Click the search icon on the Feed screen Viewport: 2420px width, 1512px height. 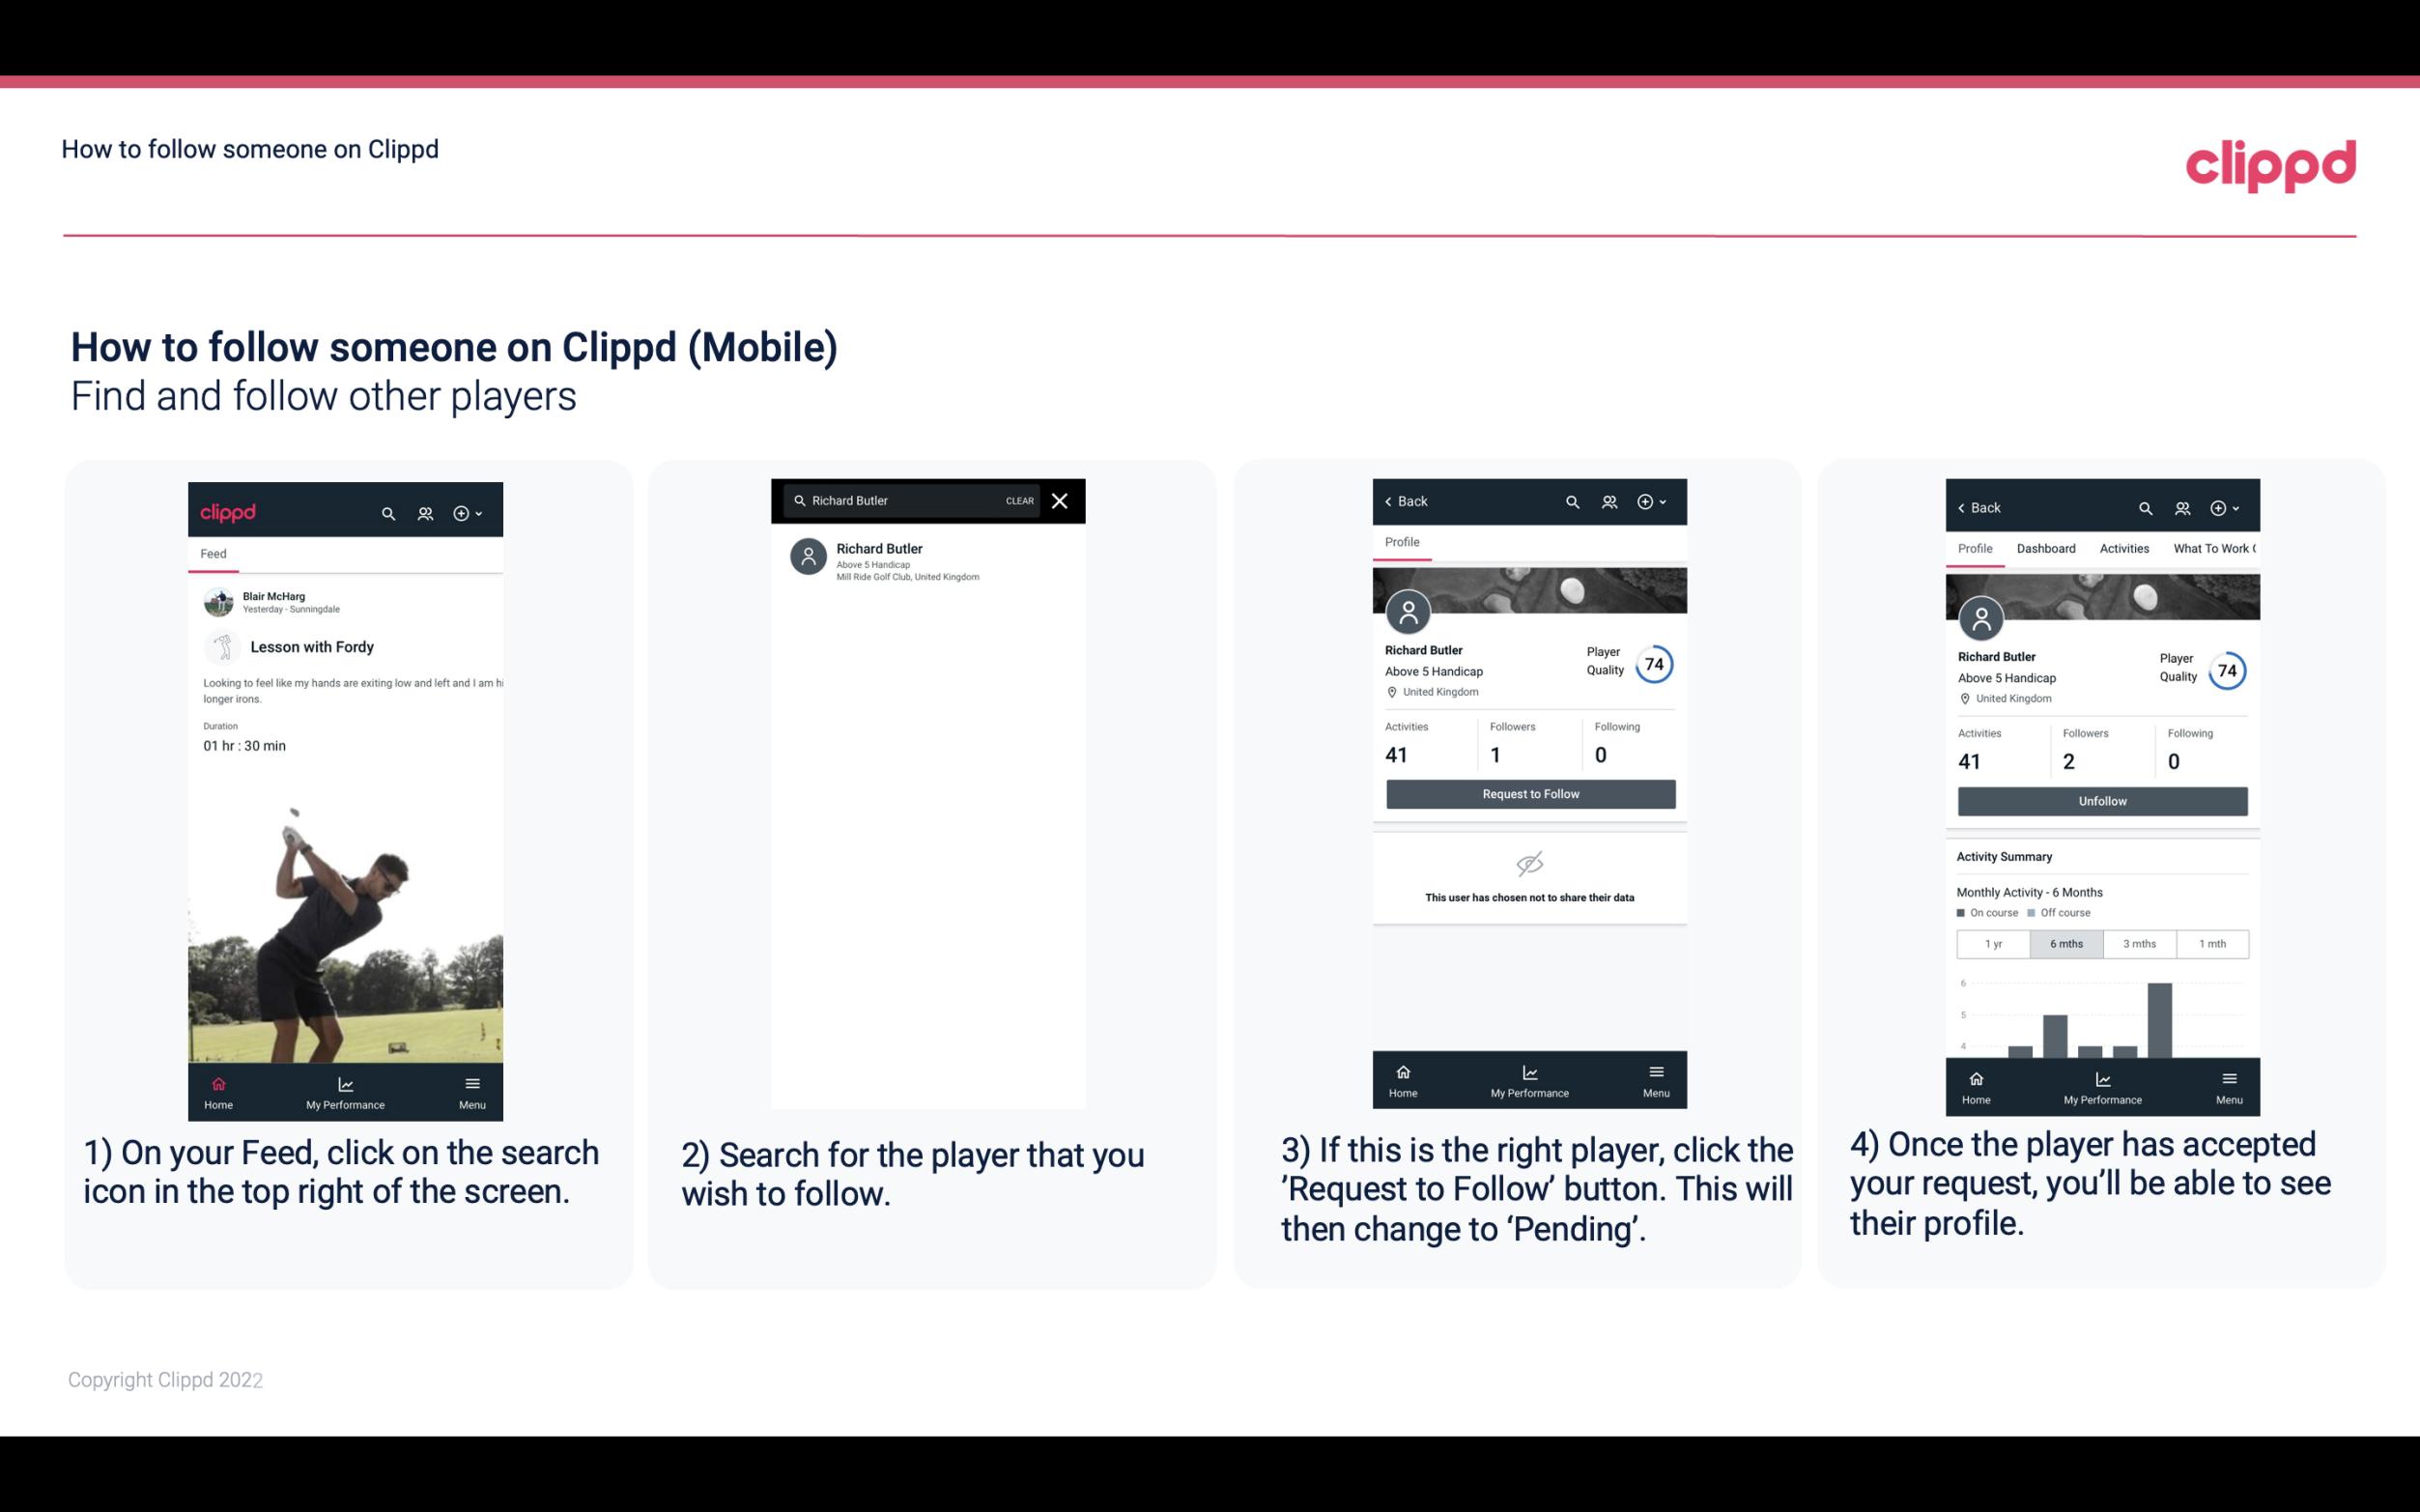(386, 512)
